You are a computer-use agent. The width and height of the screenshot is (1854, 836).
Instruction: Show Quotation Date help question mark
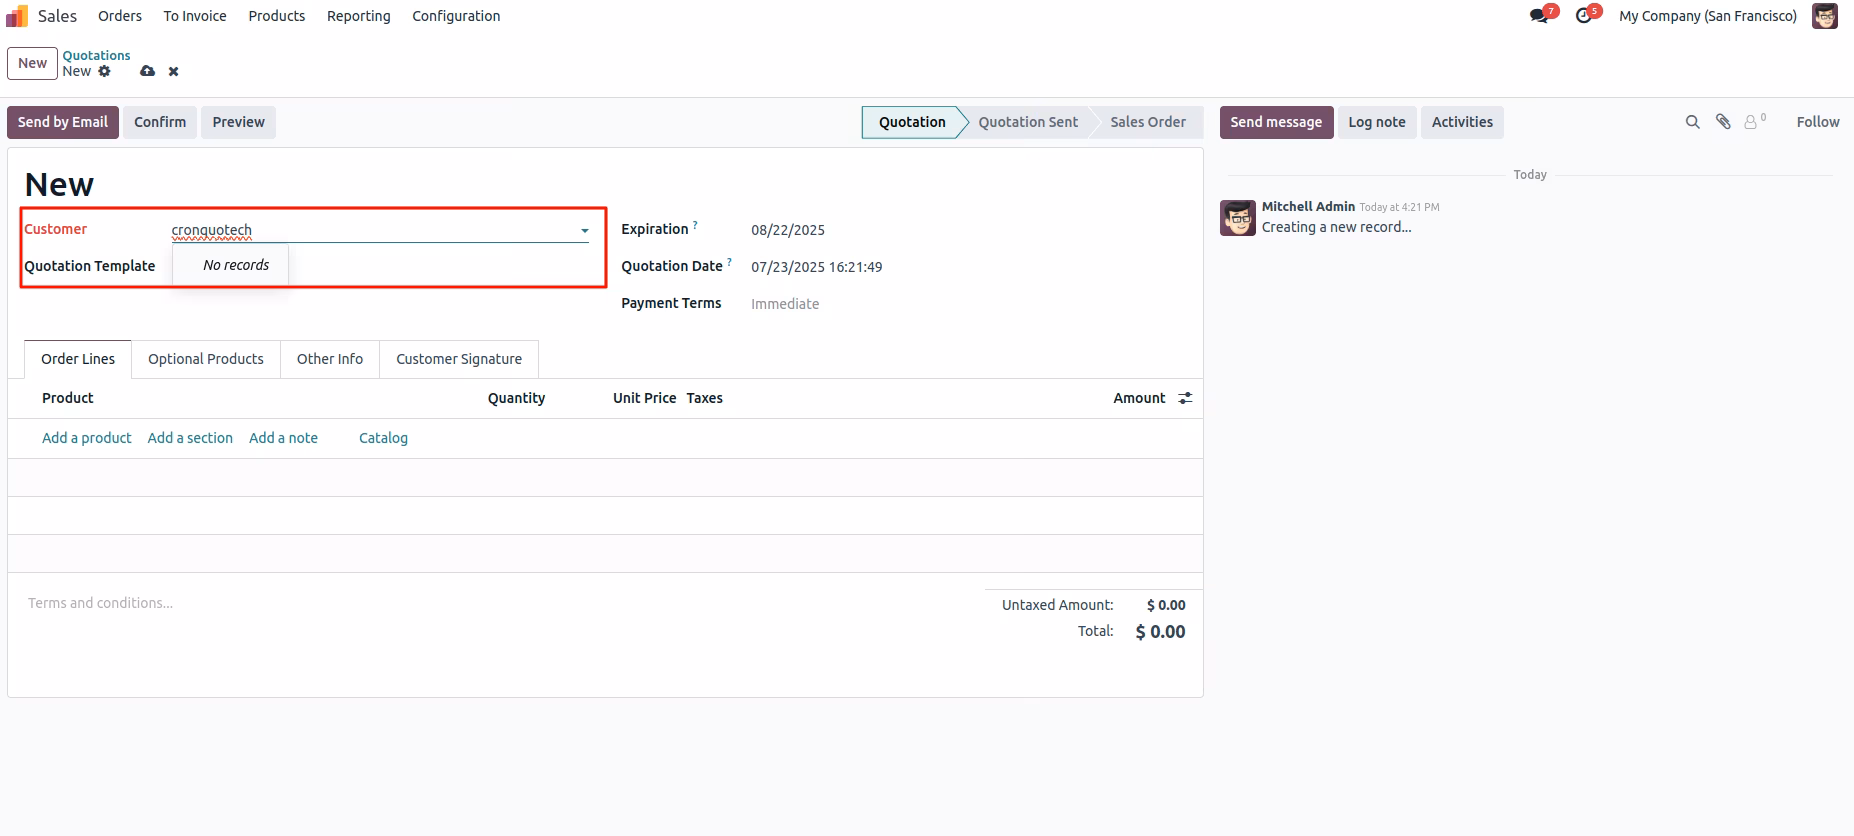coord(729,262)
